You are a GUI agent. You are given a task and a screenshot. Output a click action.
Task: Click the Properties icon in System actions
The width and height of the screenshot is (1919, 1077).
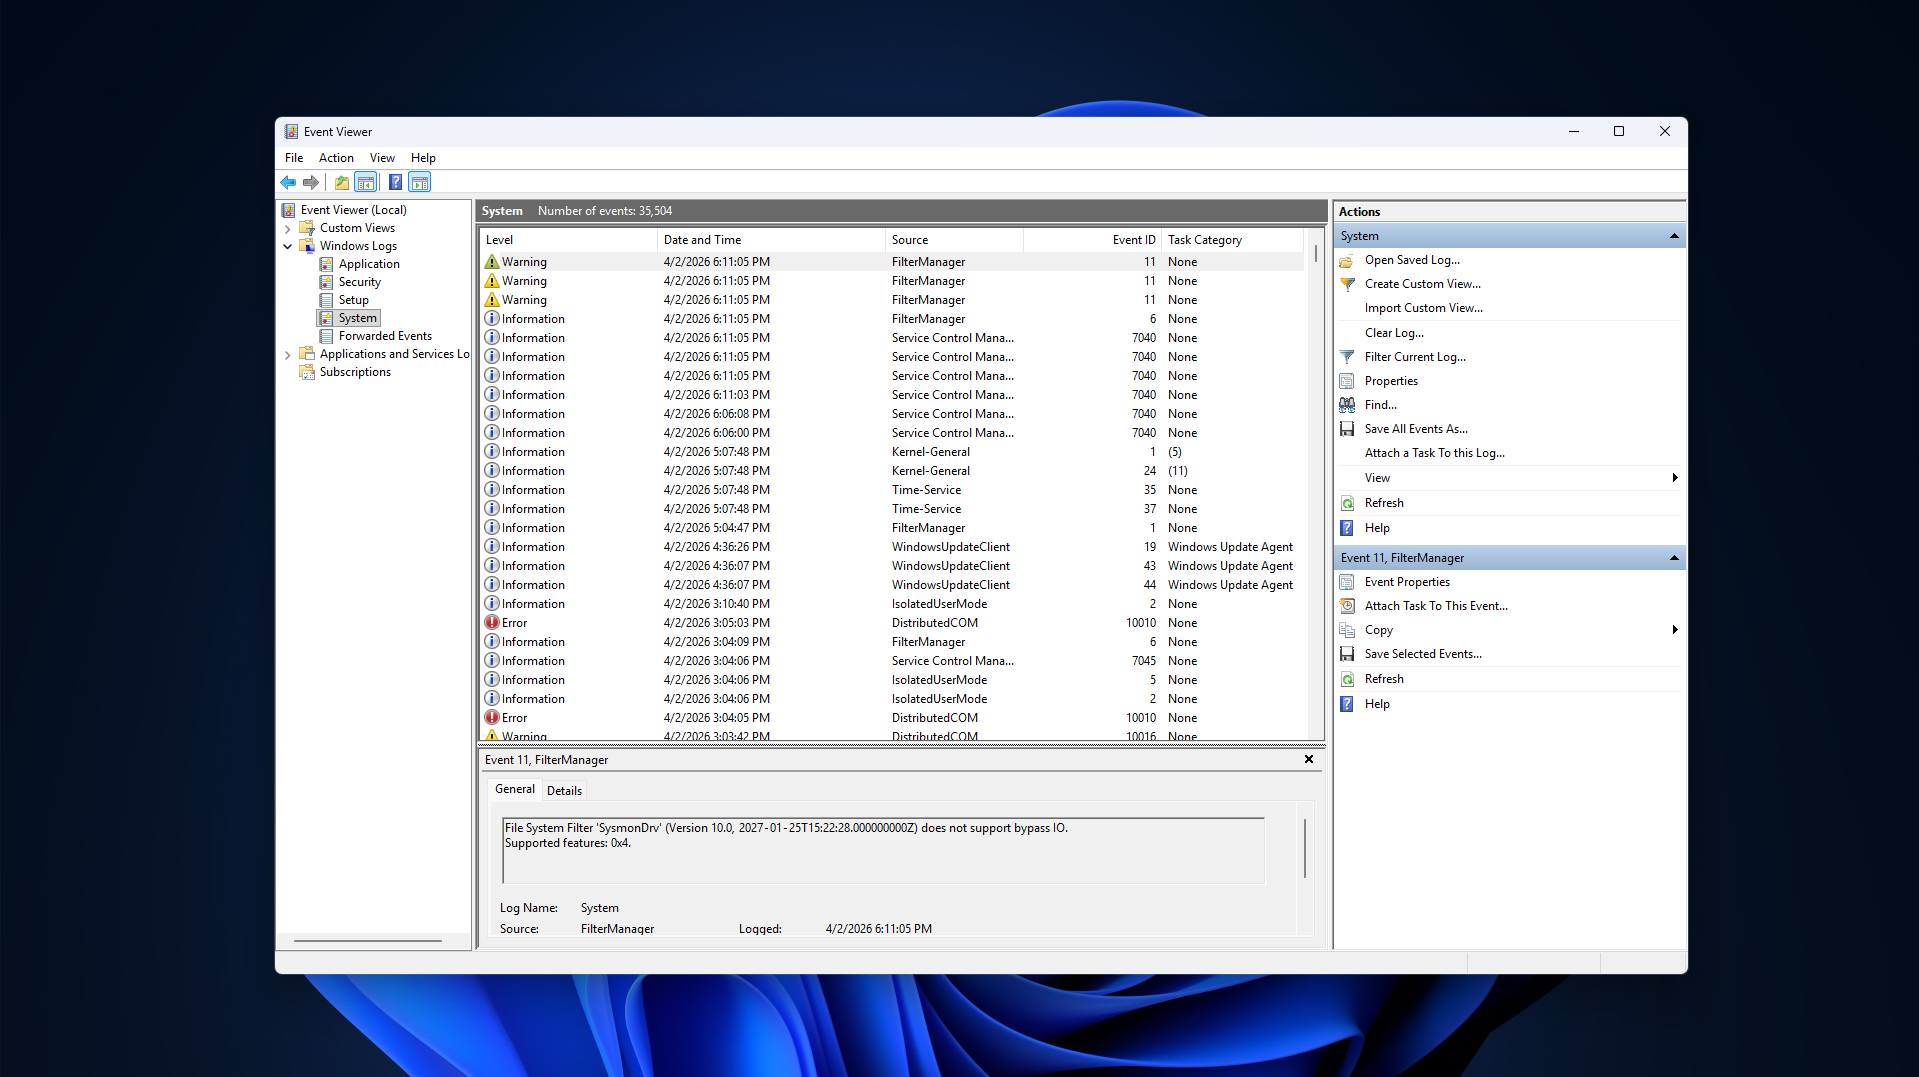click(1347, 381)
